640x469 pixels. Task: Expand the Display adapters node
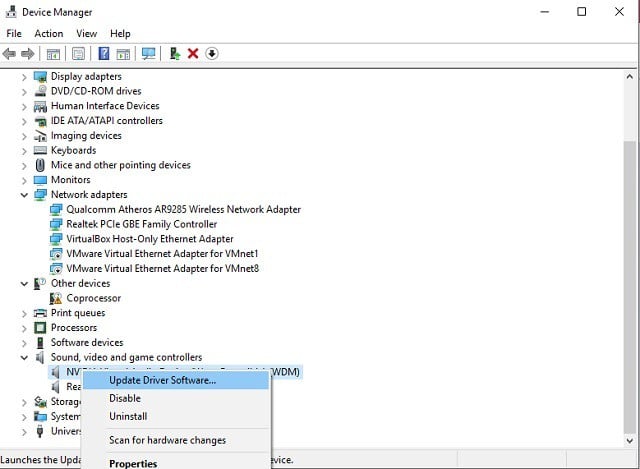pyautogui.click(x=24, y=77)
